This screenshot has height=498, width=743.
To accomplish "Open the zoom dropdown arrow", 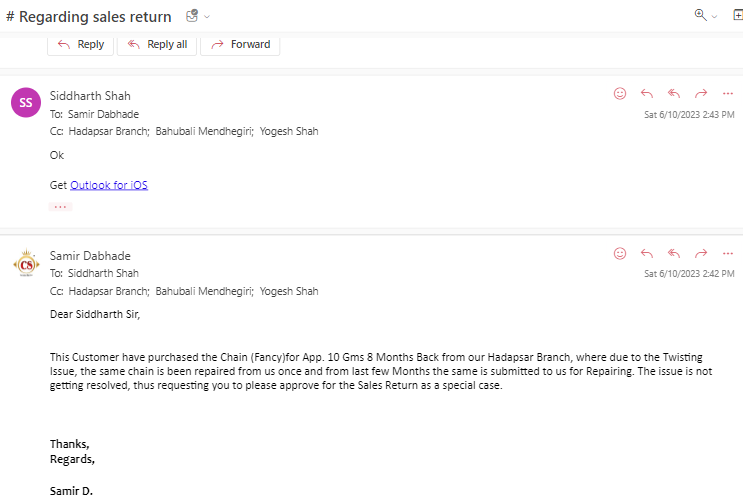I will [x=714, y=17].
